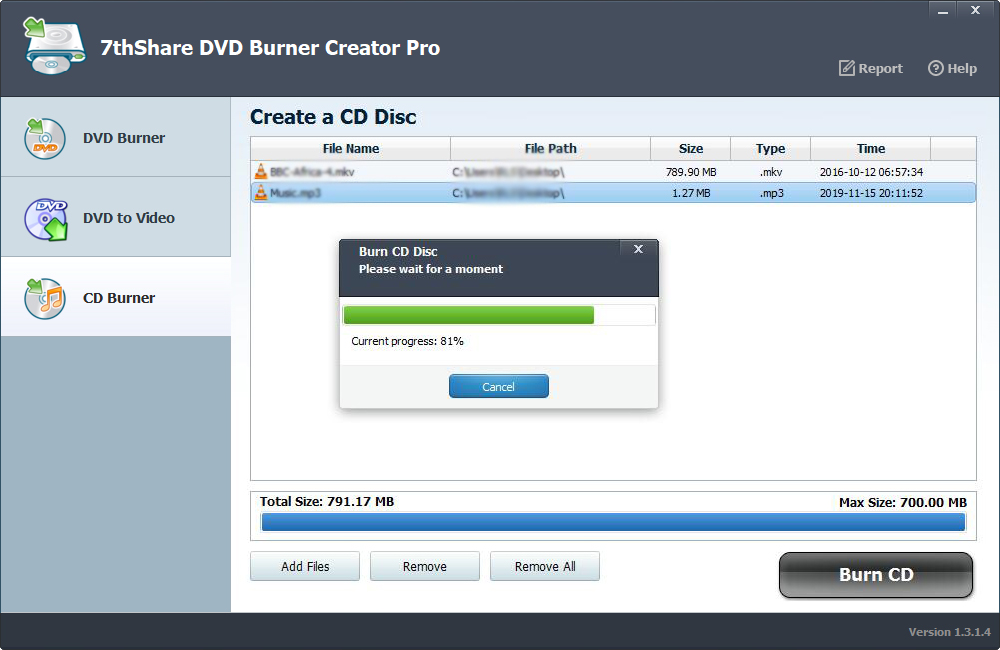
Task: Cancel the CD burning process
Action: 499,386
